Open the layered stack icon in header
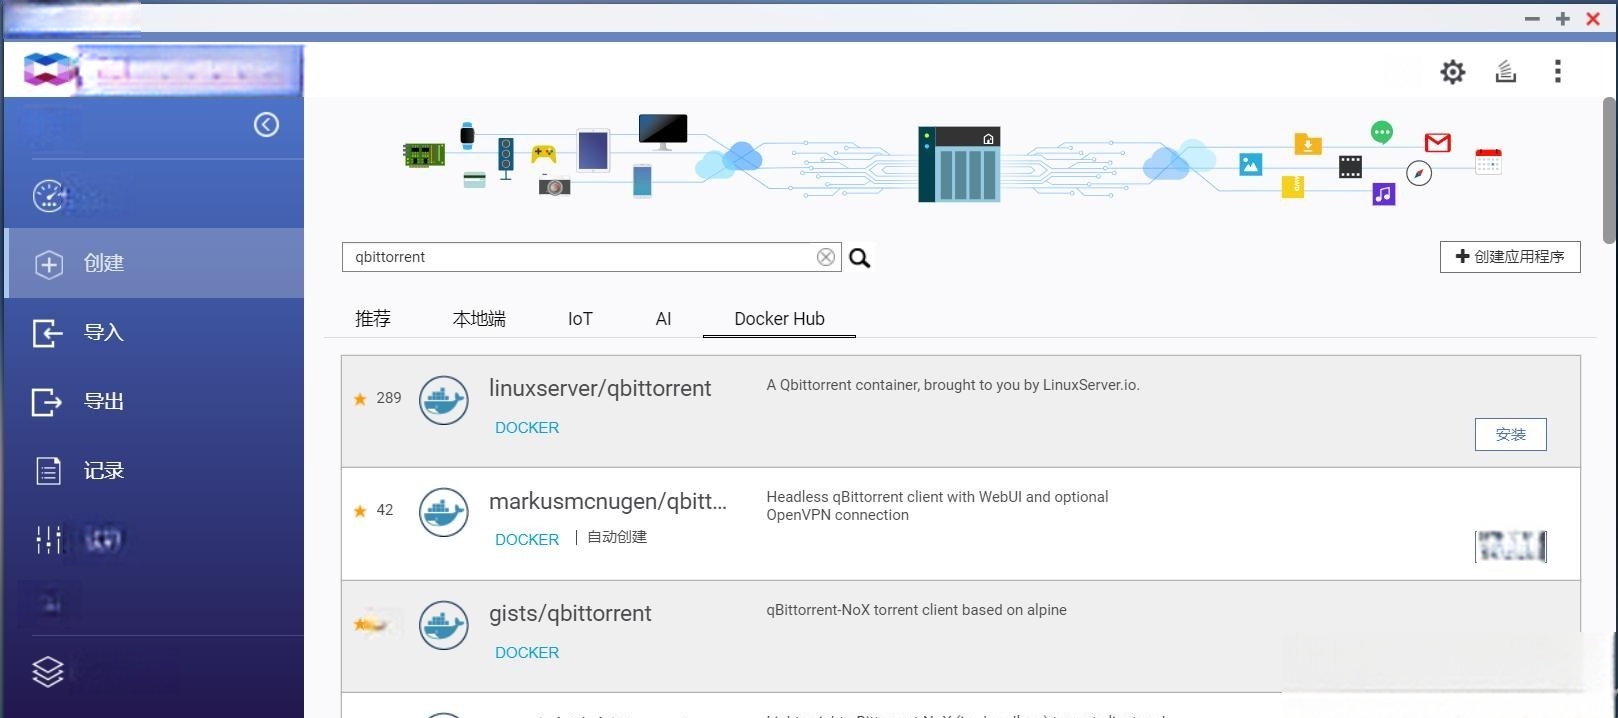The width and height of the screenshot is (1618, 718). pyautogui.click(x=1505, y=71)
